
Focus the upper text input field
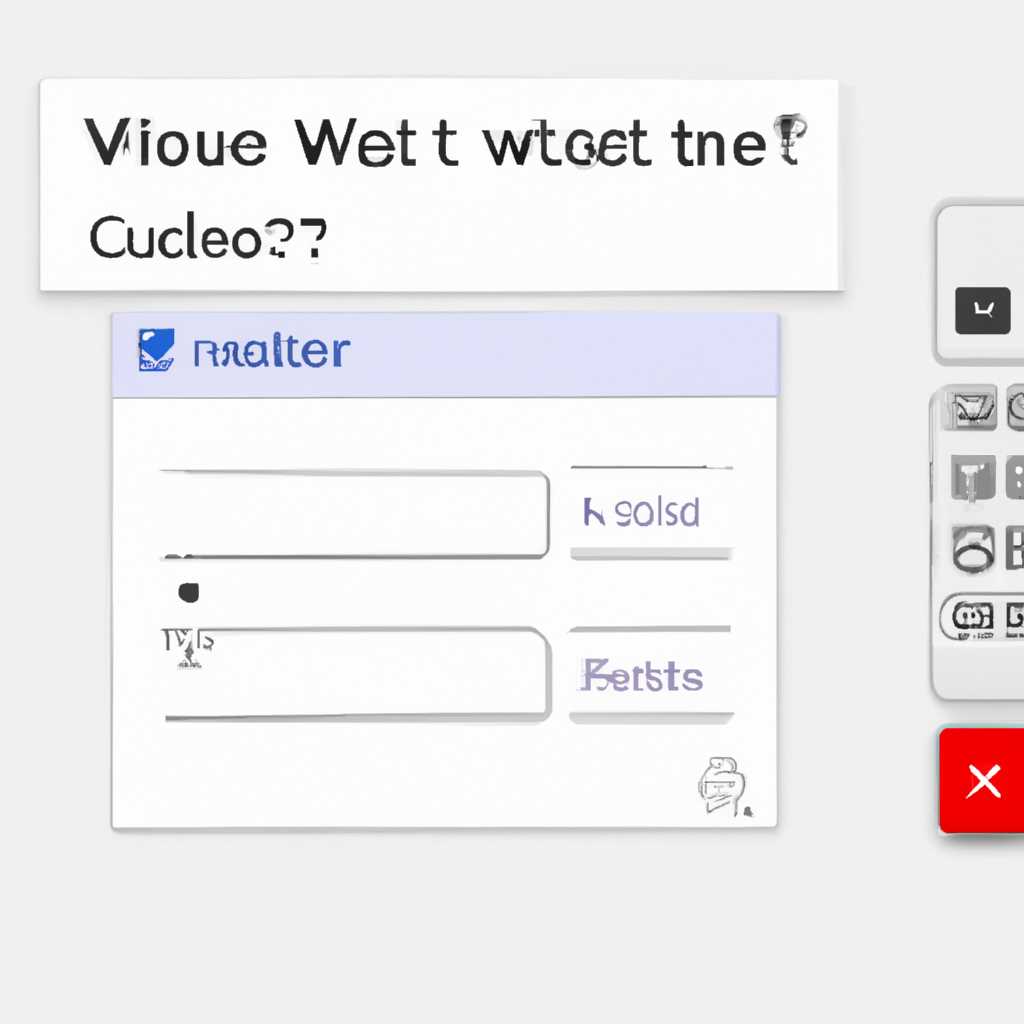[x=354, y=515]
